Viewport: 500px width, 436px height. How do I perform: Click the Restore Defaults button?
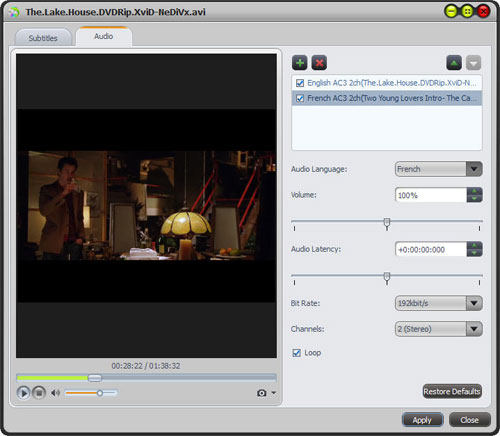(452, 391)
